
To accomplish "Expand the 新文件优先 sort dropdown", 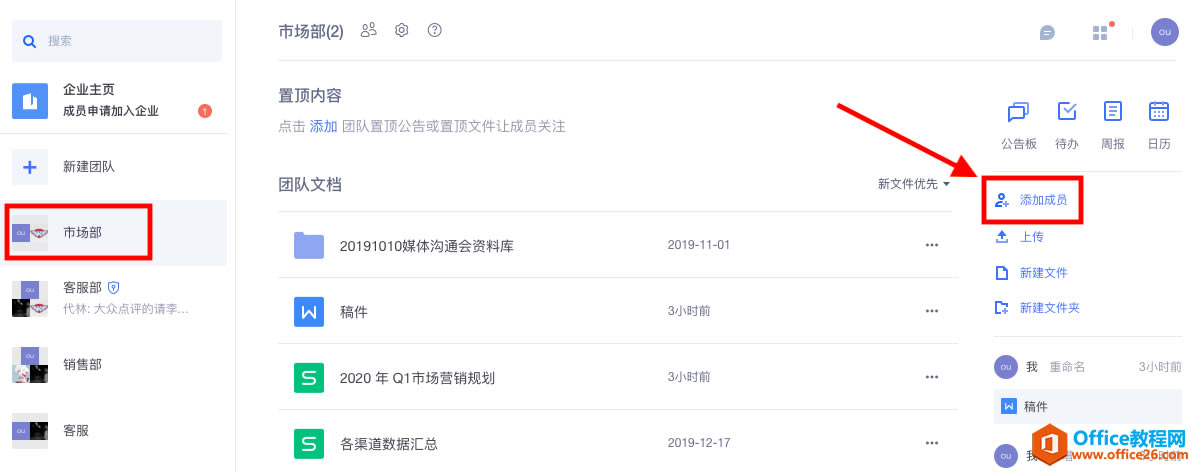I will point(913,184).
